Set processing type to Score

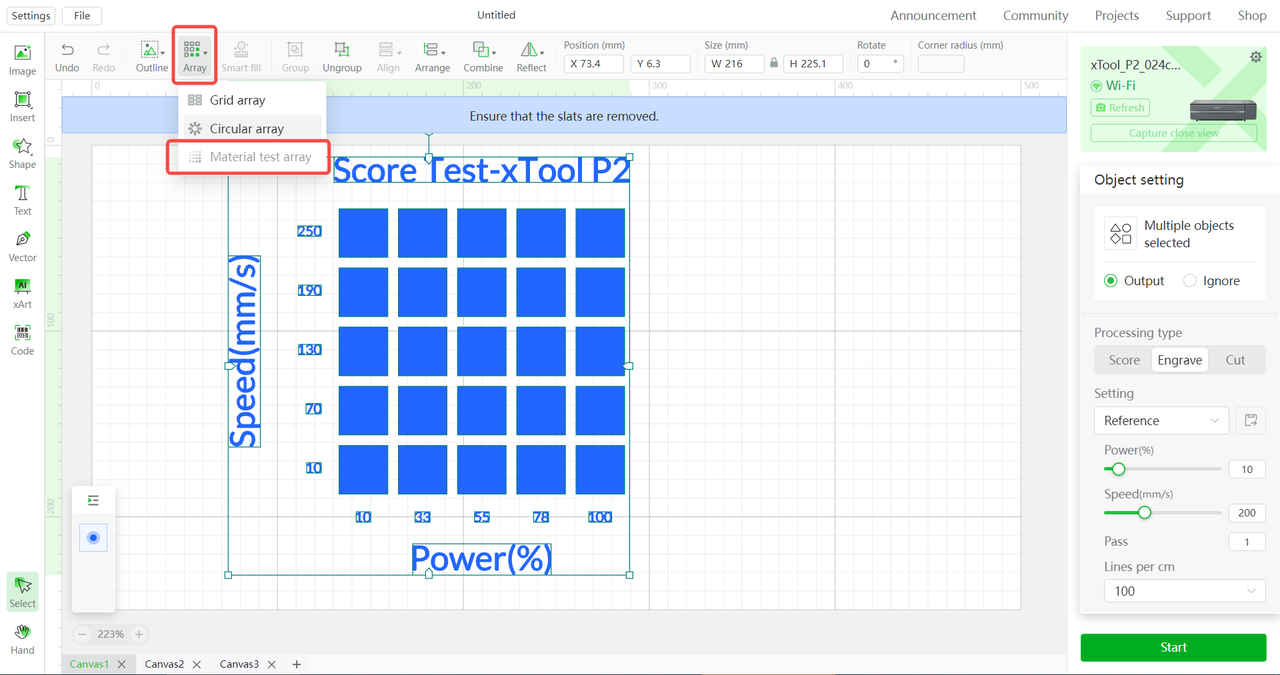pyautogui.click(x=1124, y=360)
